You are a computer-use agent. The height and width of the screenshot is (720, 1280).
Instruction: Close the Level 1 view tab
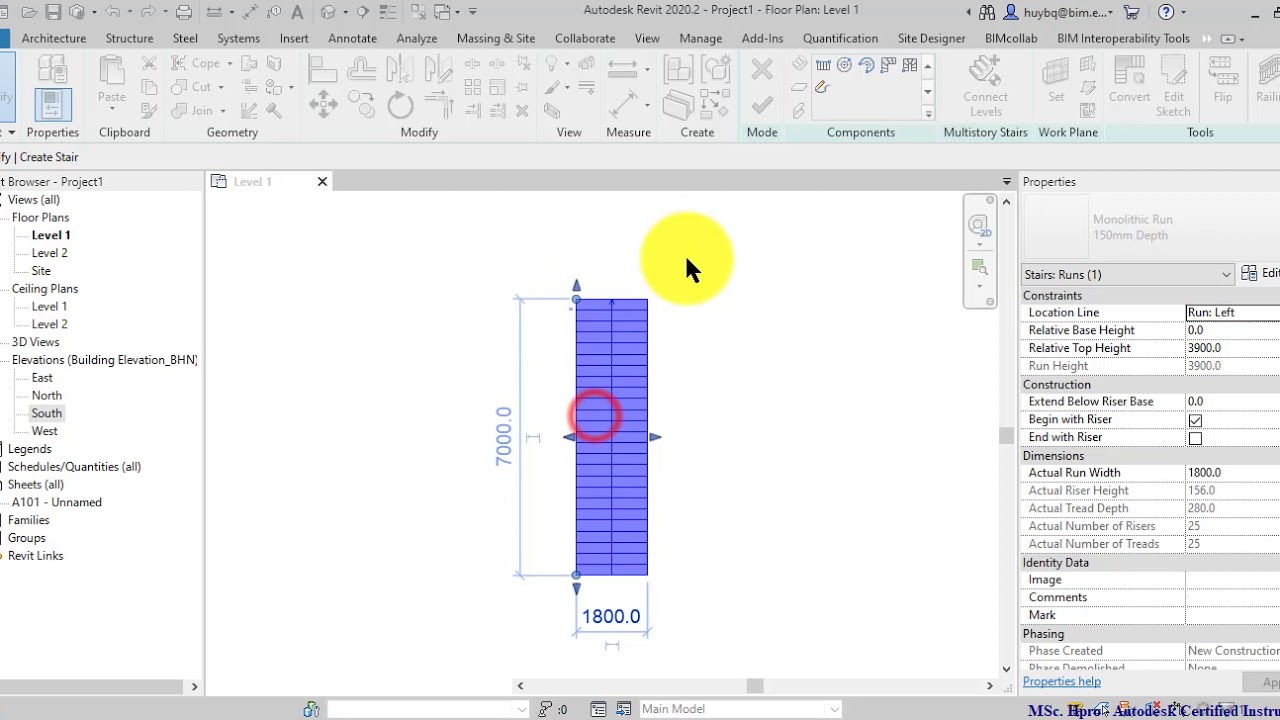[x=322, y=181]
